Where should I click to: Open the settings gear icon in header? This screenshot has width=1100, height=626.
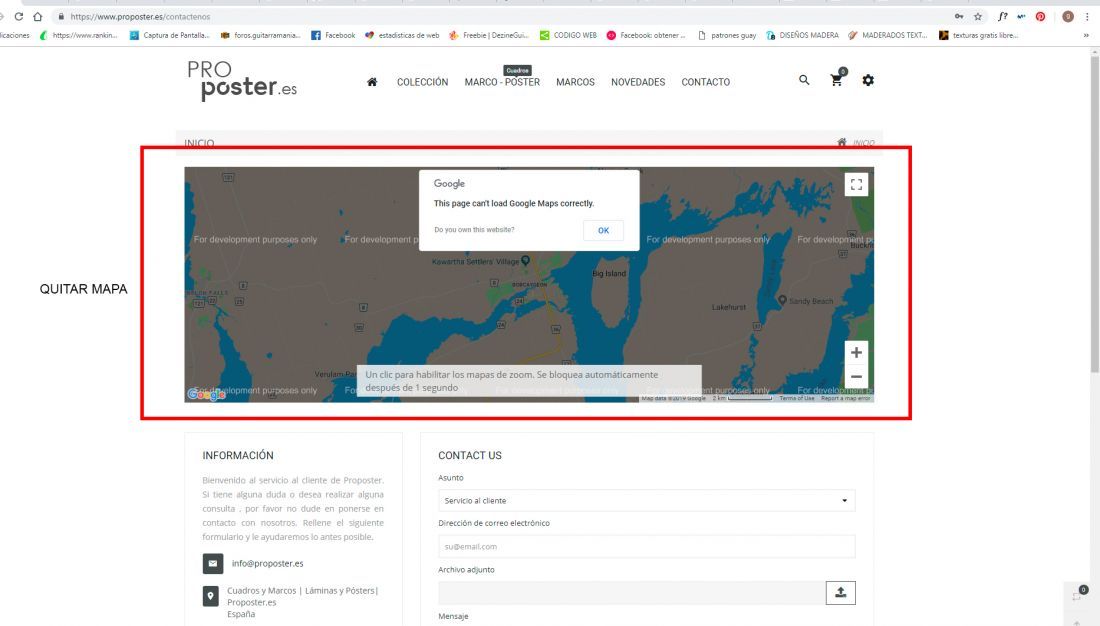click(868, 80)
